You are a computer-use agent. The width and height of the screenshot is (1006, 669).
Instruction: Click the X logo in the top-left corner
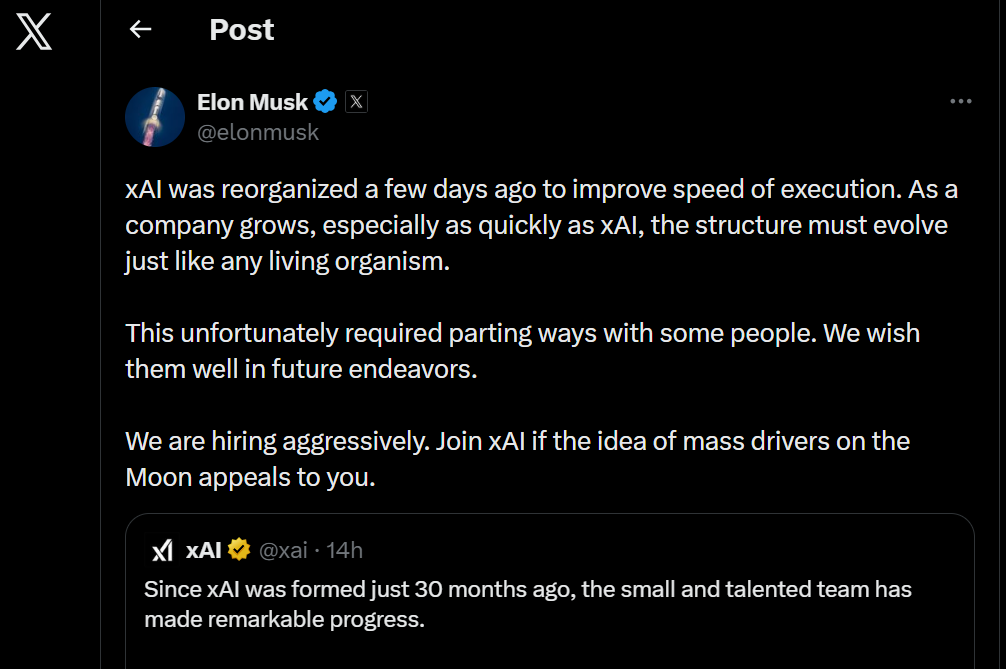pos(33,31)
